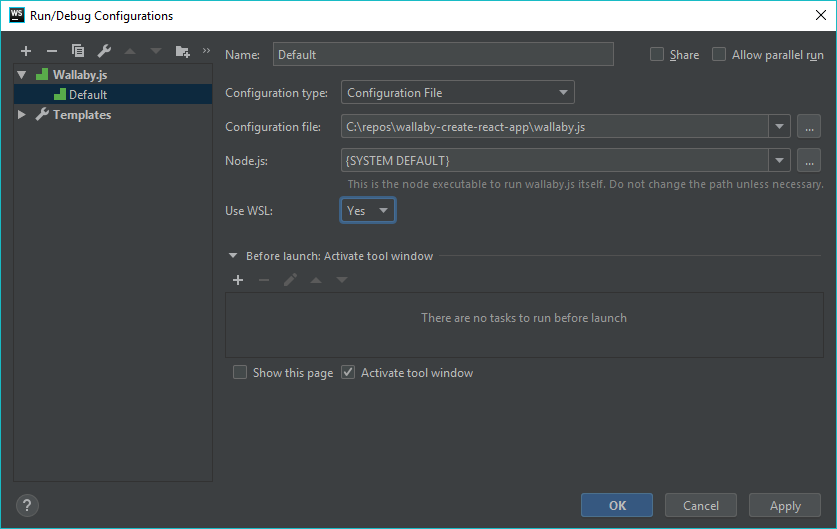
Task: Move configuration up in the list
Action: [x=130, y=51]
